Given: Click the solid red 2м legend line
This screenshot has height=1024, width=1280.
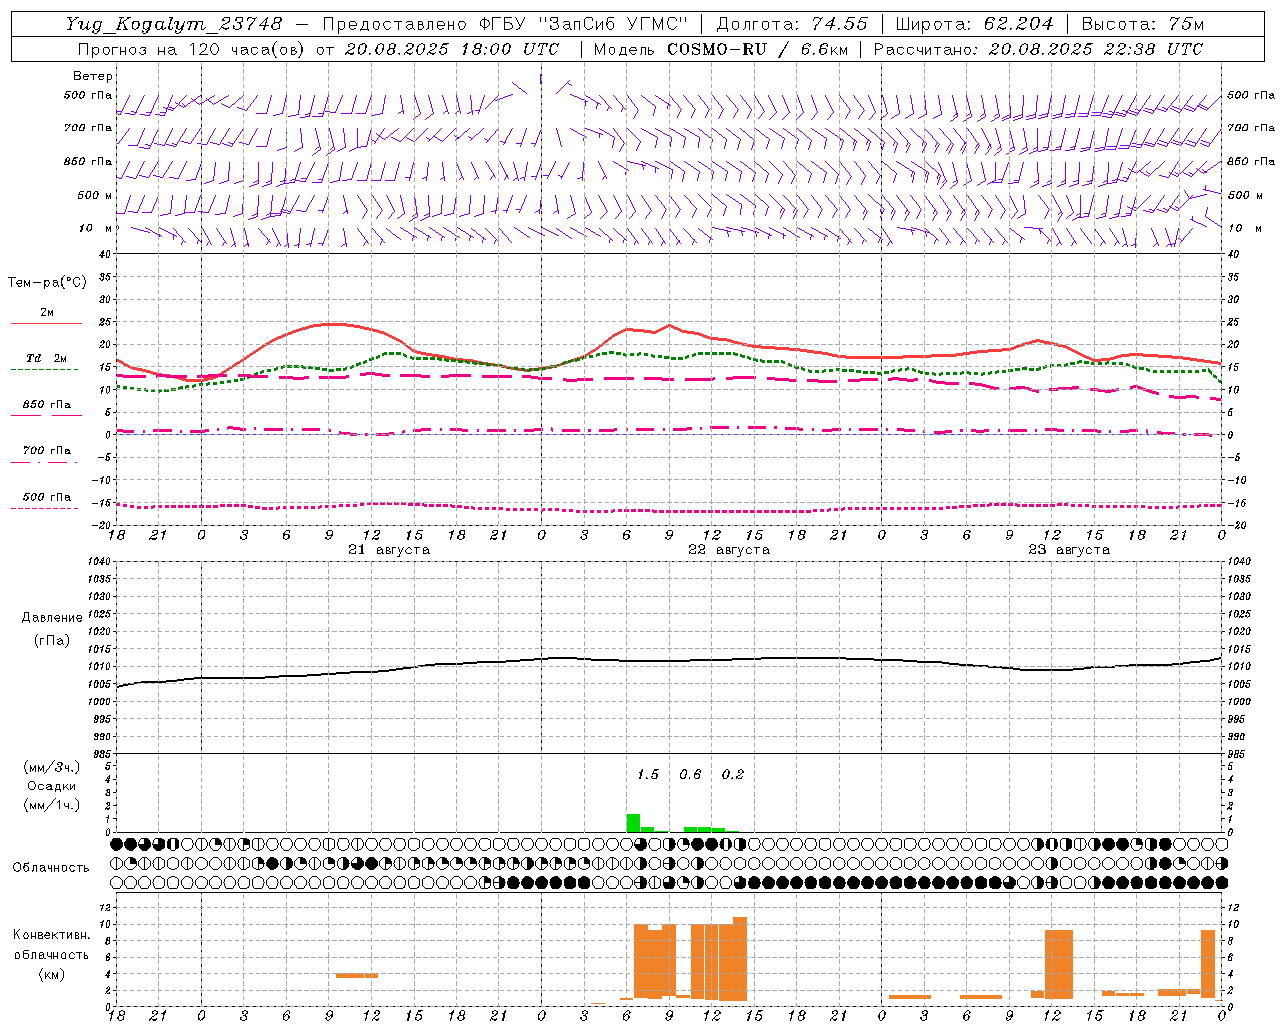Looking at the screenshot, I should (46, 323).
